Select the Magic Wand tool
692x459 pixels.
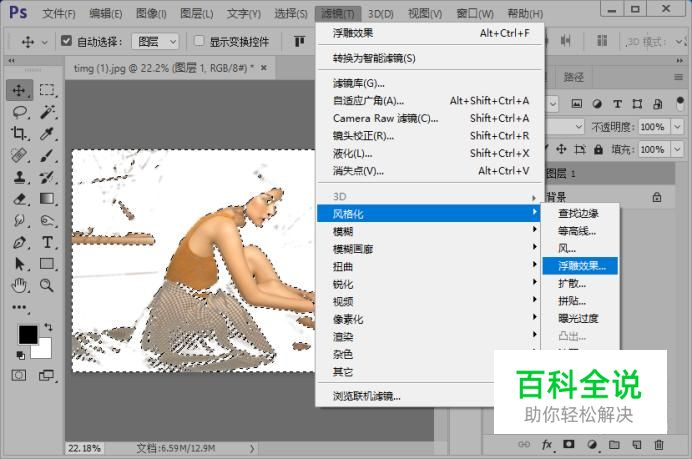[x=47, y=112]
